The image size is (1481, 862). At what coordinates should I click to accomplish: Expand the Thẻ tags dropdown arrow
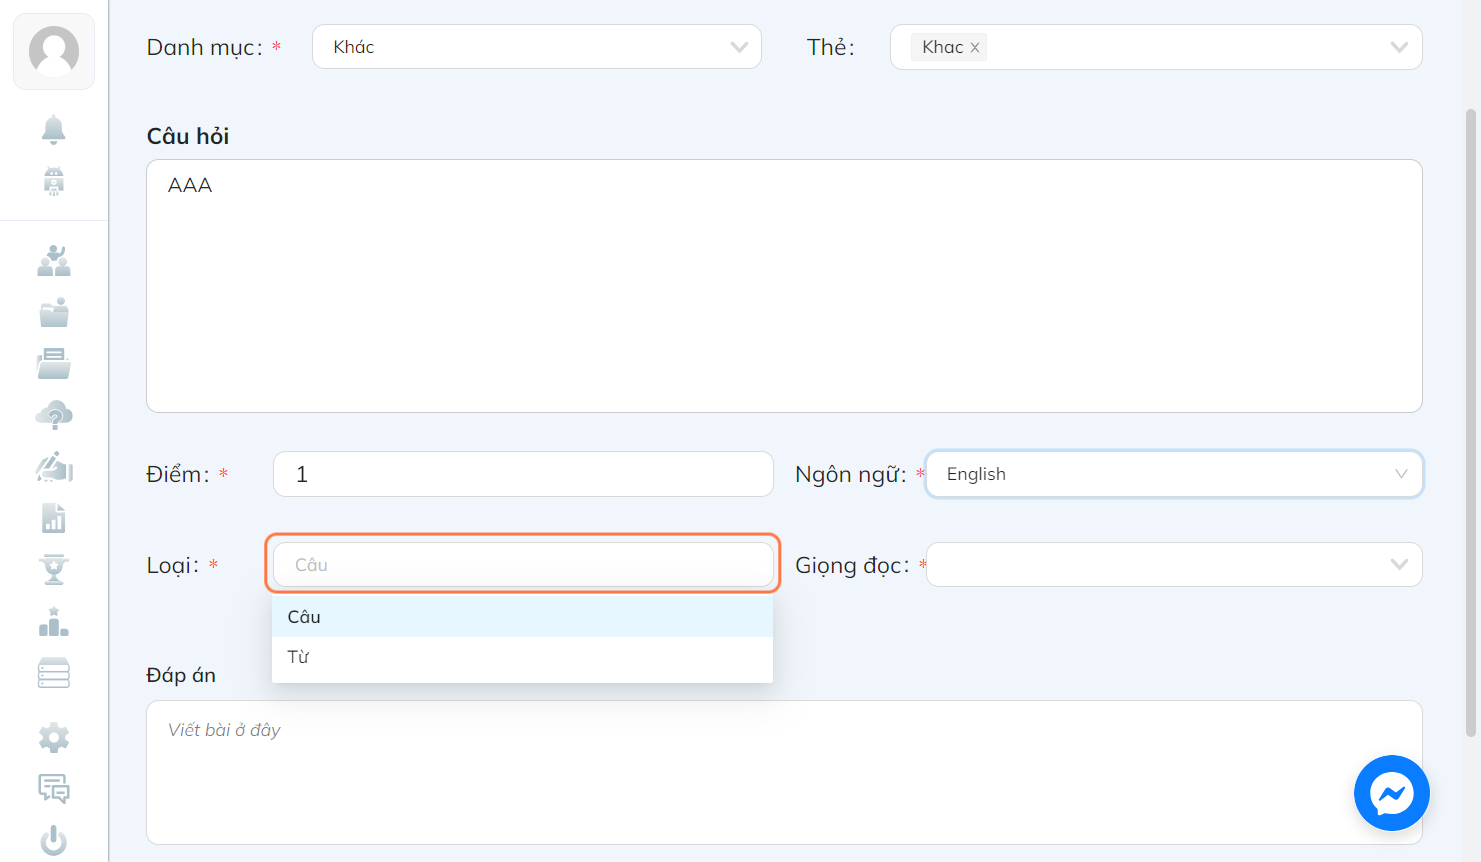click(x=1399, y=47)
